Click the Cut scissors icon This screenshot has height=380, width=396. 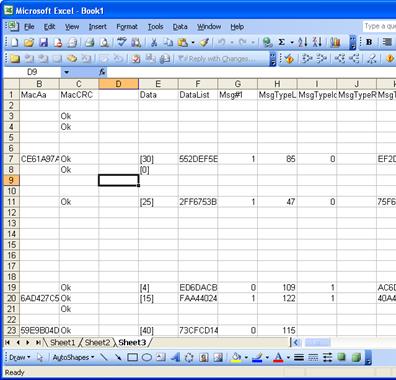click(154, 42)
